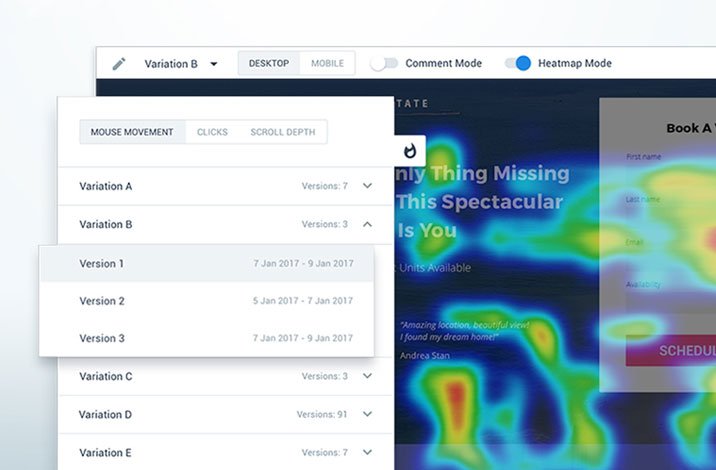Select the SCROLL DEPTH tab

pyautogui.click(x=283, y=132)
